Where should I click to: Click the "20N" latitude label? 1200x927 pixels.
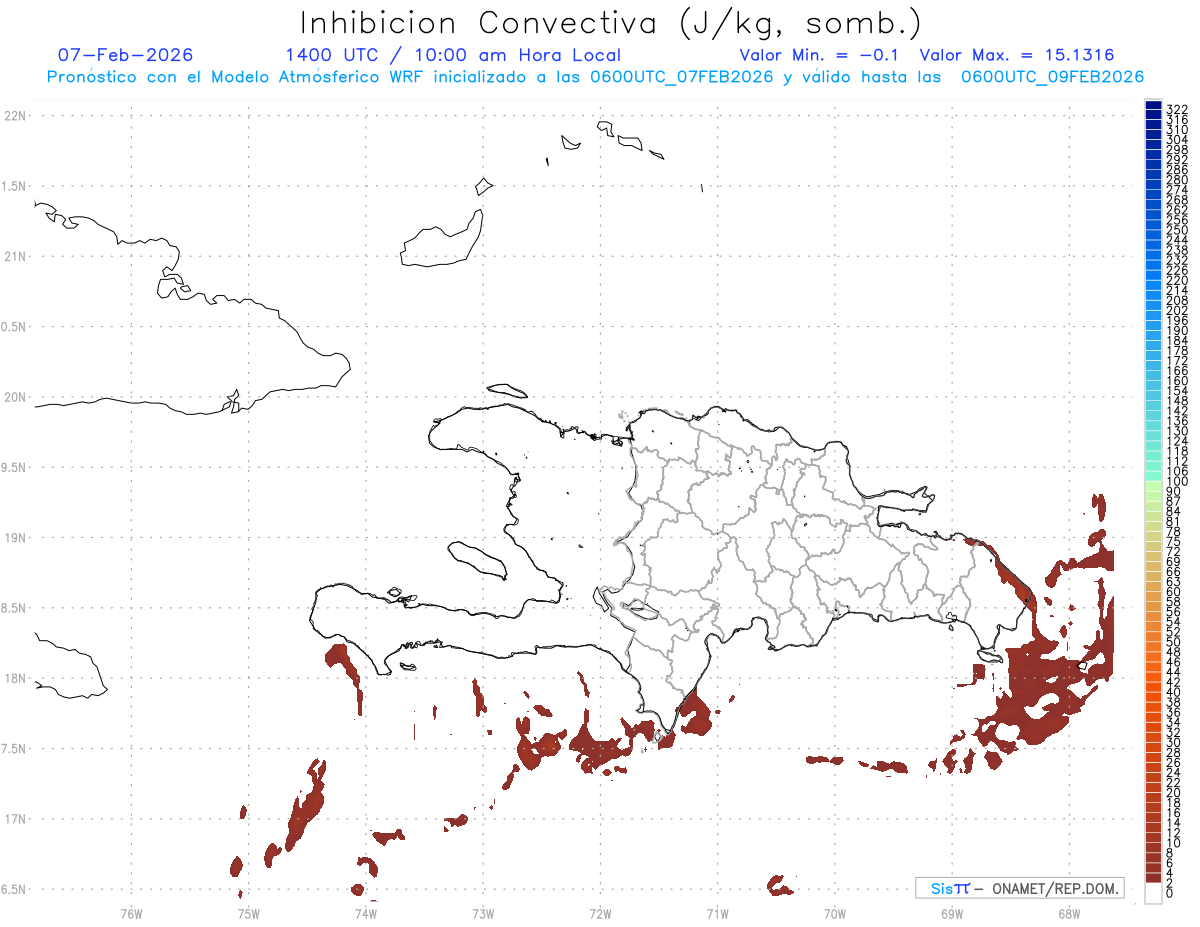coord(14,397)
